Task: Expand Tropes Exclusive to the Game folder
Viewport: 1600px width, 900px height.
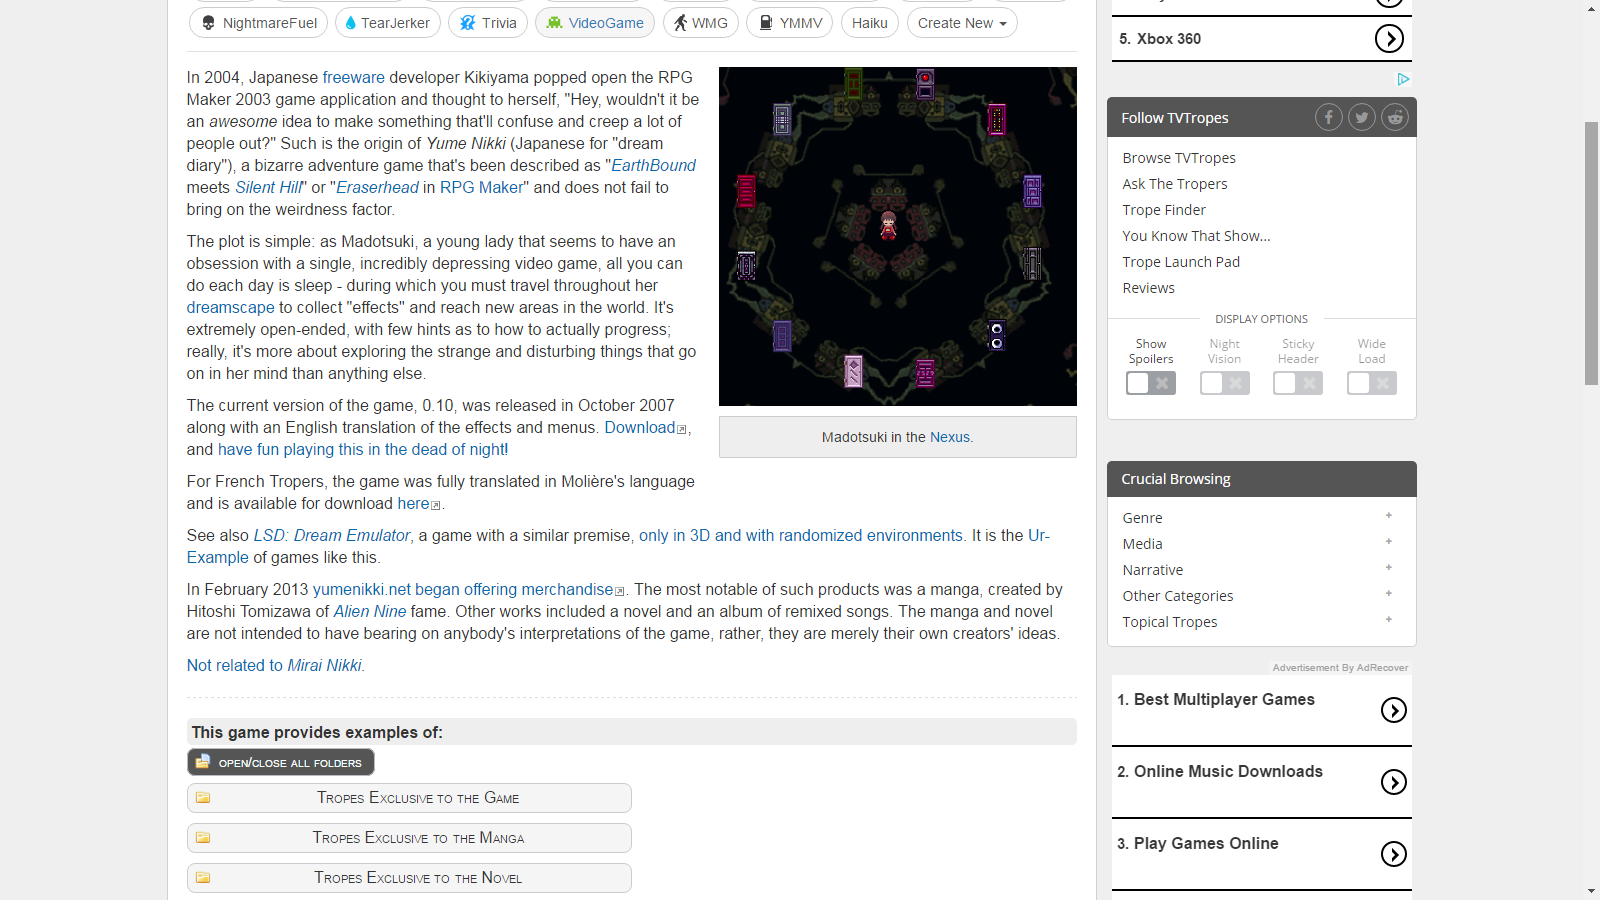Action: (x=409, y=798)
